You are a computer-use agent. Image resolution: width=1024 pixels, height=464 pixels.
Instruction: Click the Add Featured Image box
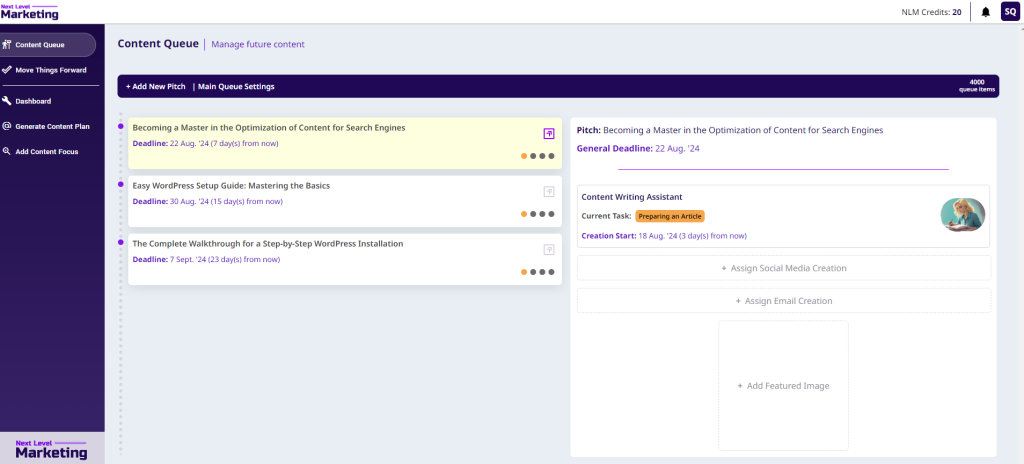(x=783, y=385)
